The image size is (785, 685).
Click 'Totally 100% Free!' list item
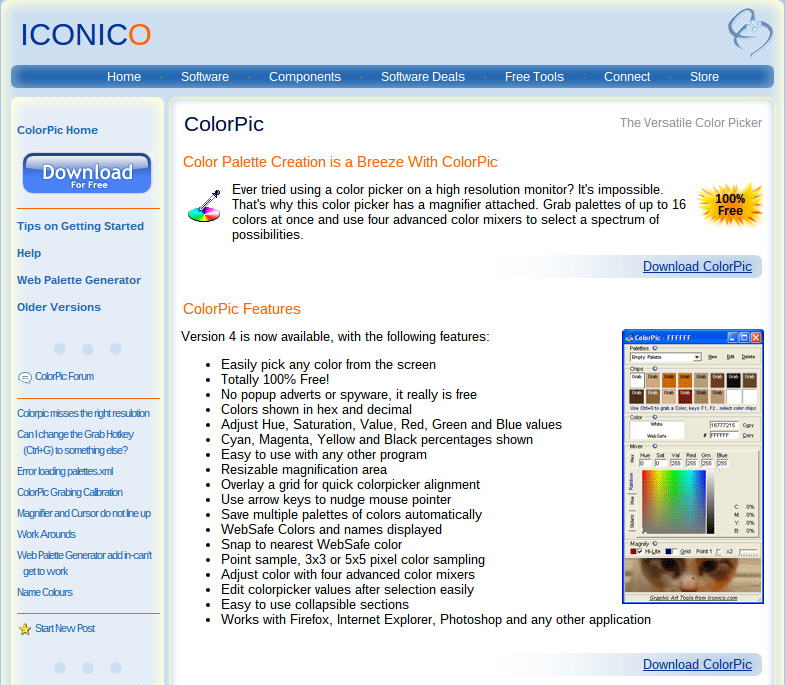(x=275, y=380)
